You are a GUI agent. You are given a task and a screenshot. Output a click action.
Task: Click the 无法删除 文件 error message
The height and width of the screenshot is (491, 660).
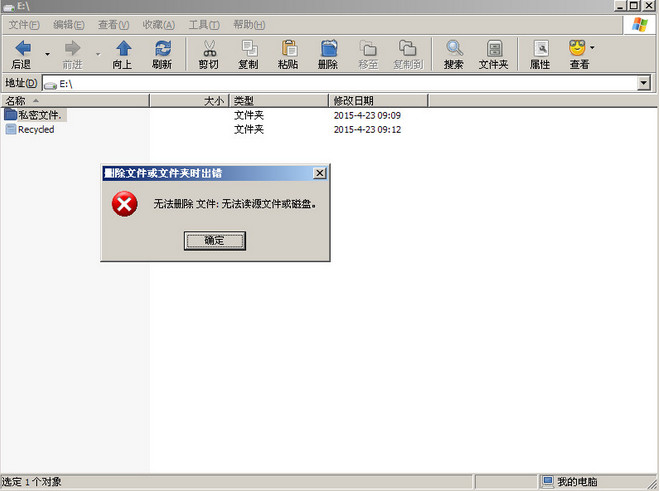pos(235,204)
